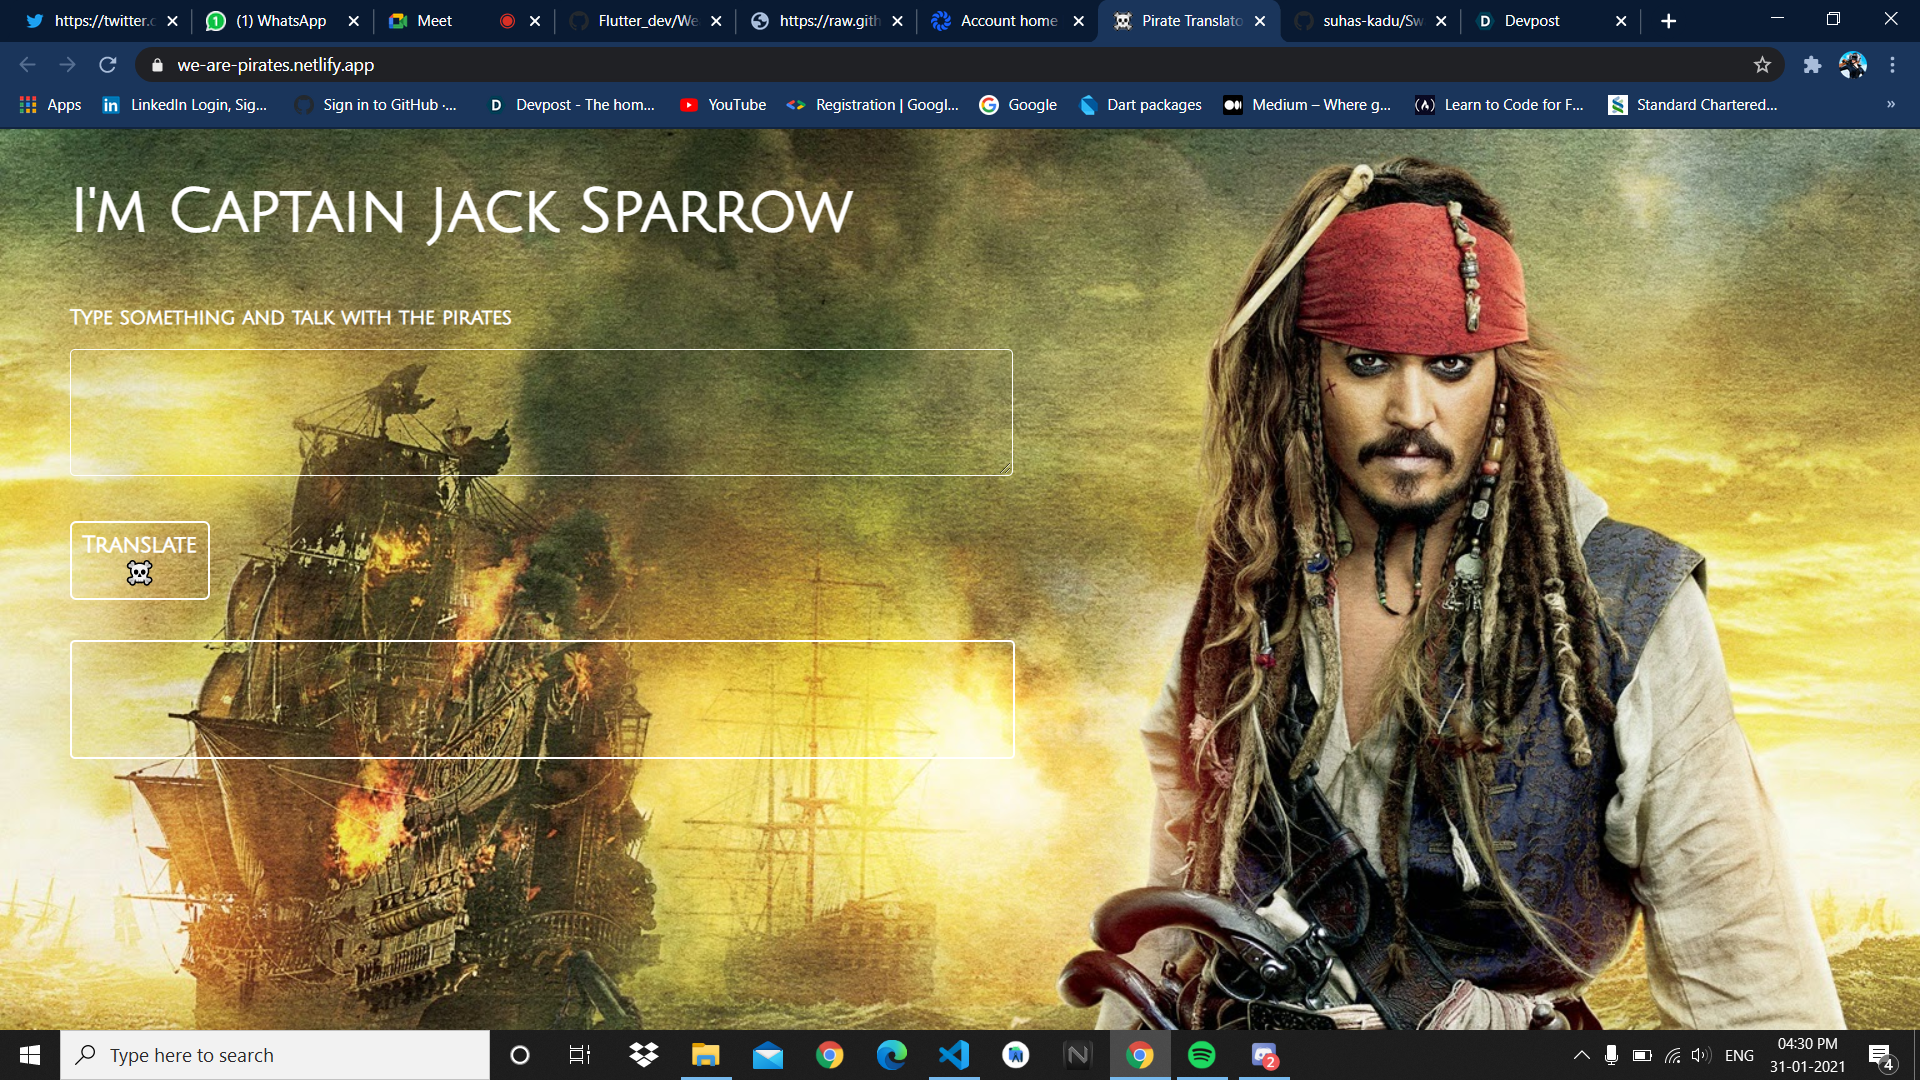Click the pirate text input area

(541, 412)
